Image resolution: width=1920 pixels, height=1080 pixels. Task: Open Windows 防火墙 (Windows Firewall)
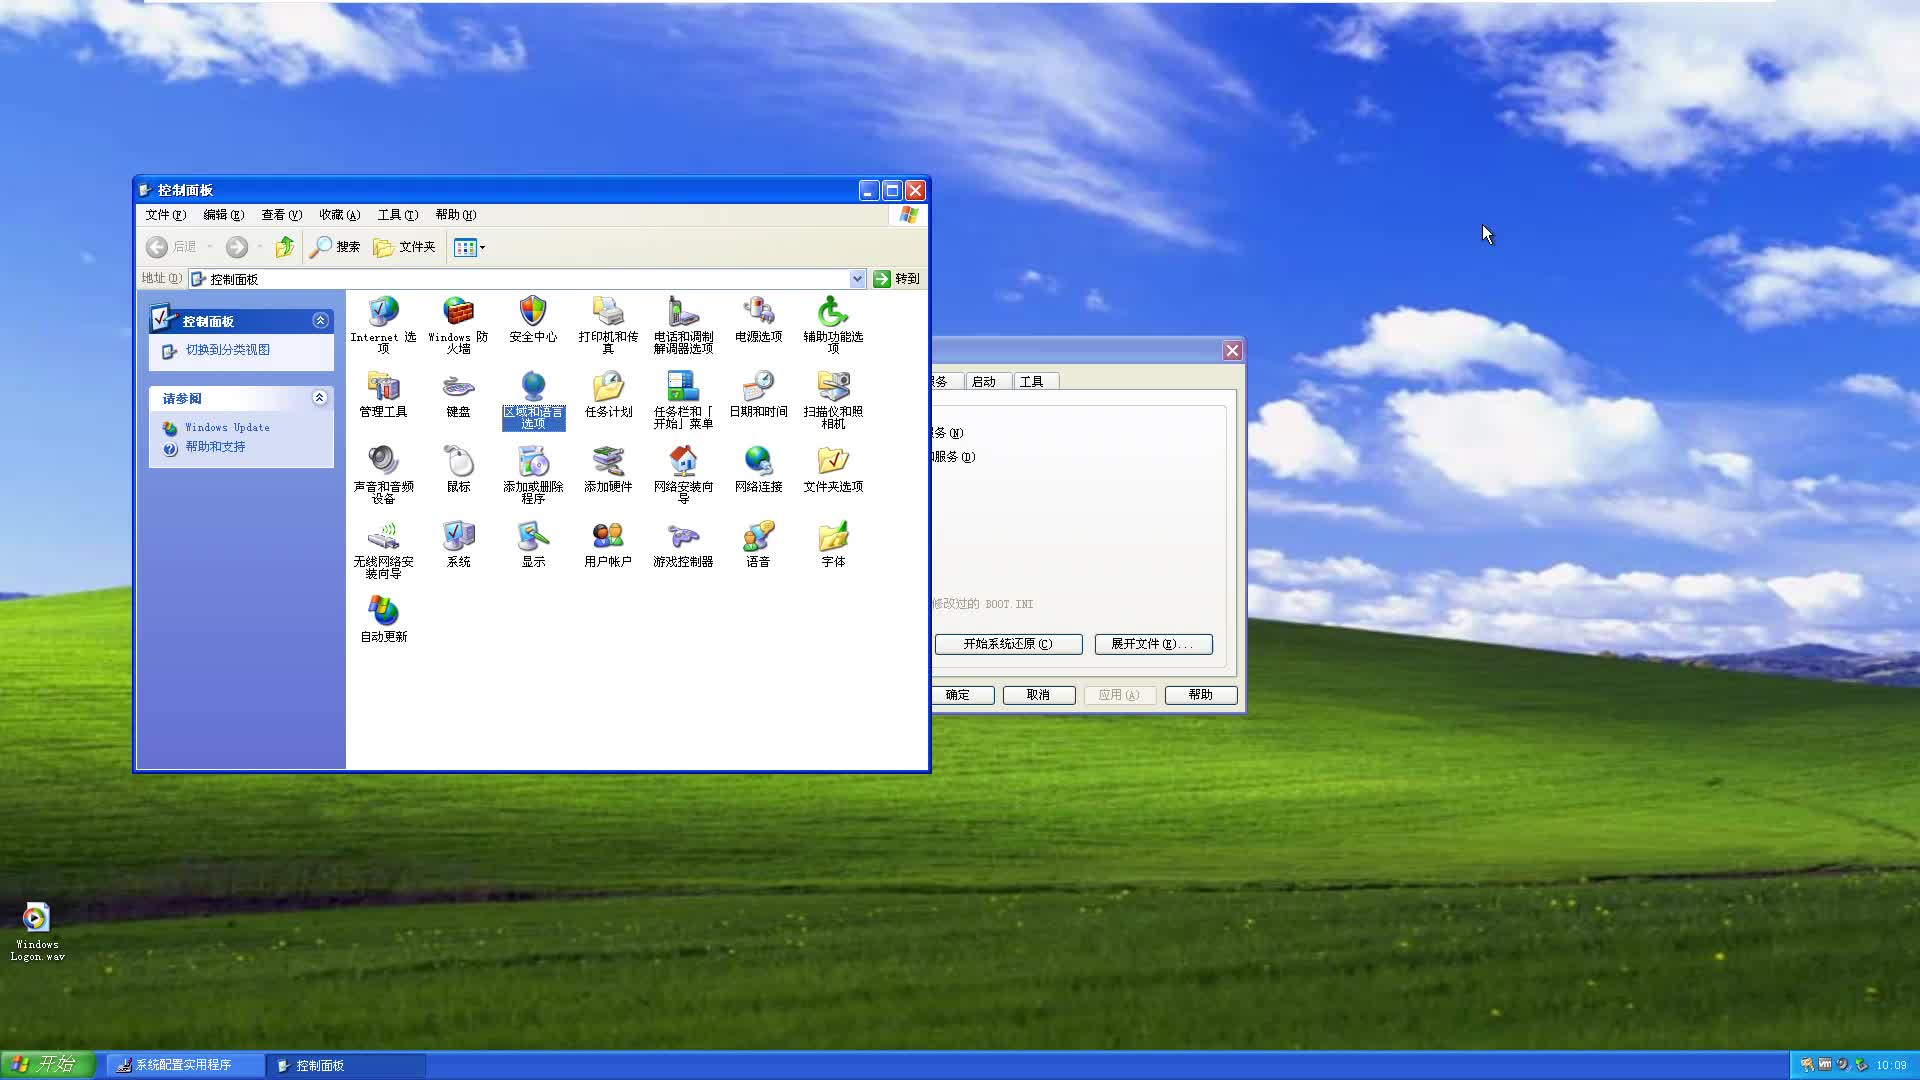[x=458, y=315]
